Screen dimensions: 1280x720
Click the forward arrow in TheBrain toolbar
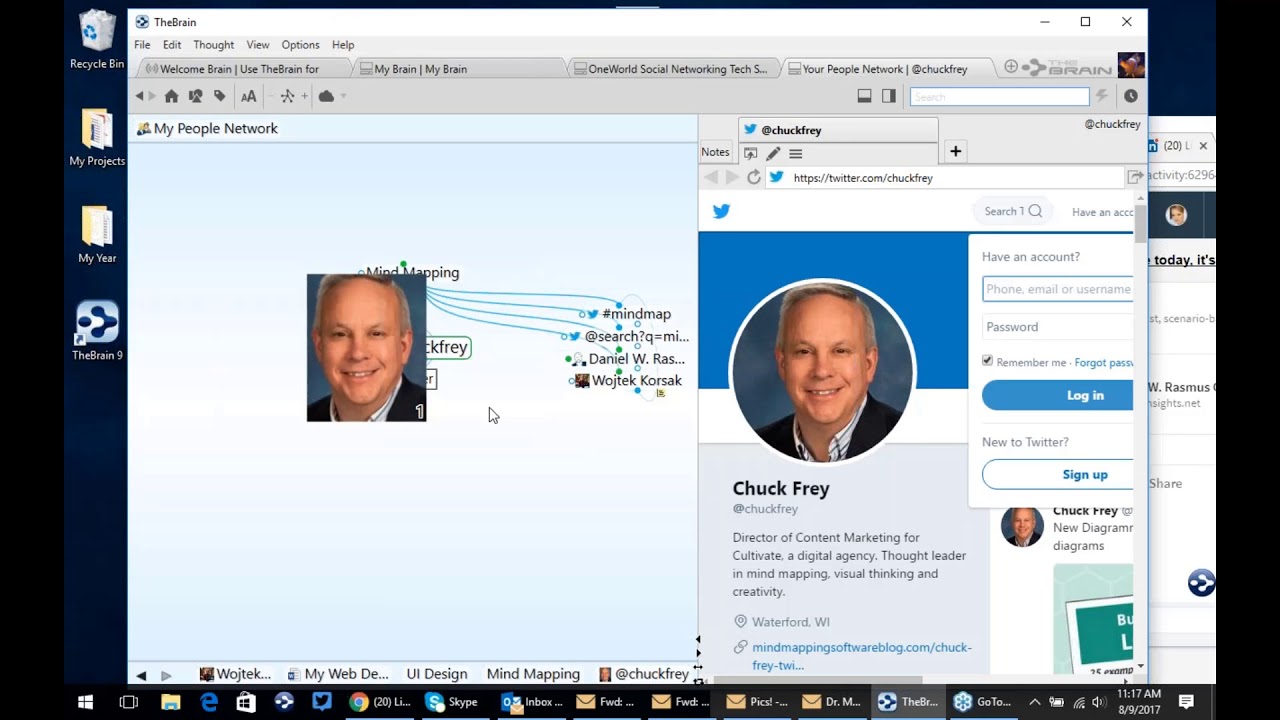point(152,96)
